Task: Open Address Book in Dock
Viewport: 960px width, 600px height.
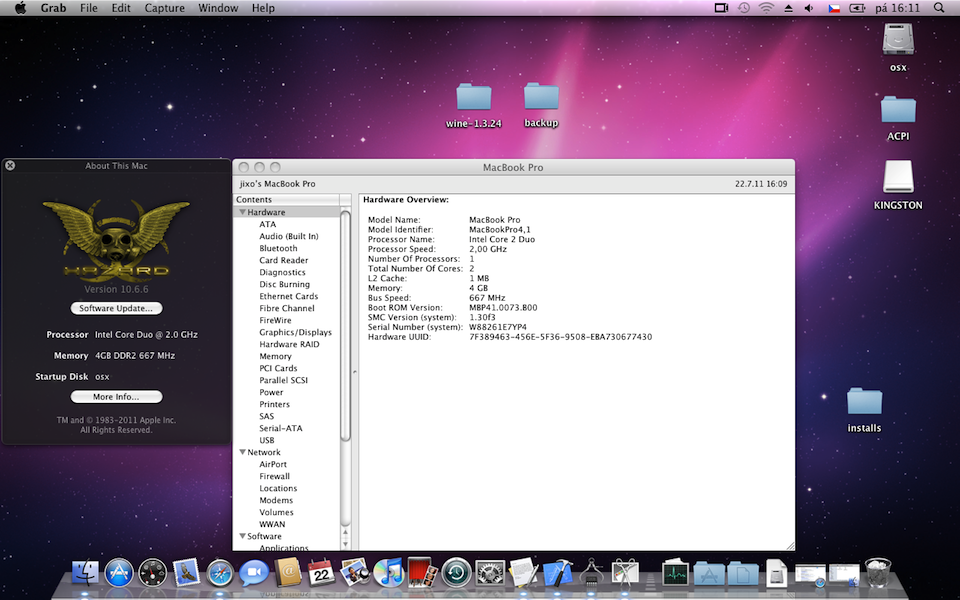Action: tap(287, 573)
